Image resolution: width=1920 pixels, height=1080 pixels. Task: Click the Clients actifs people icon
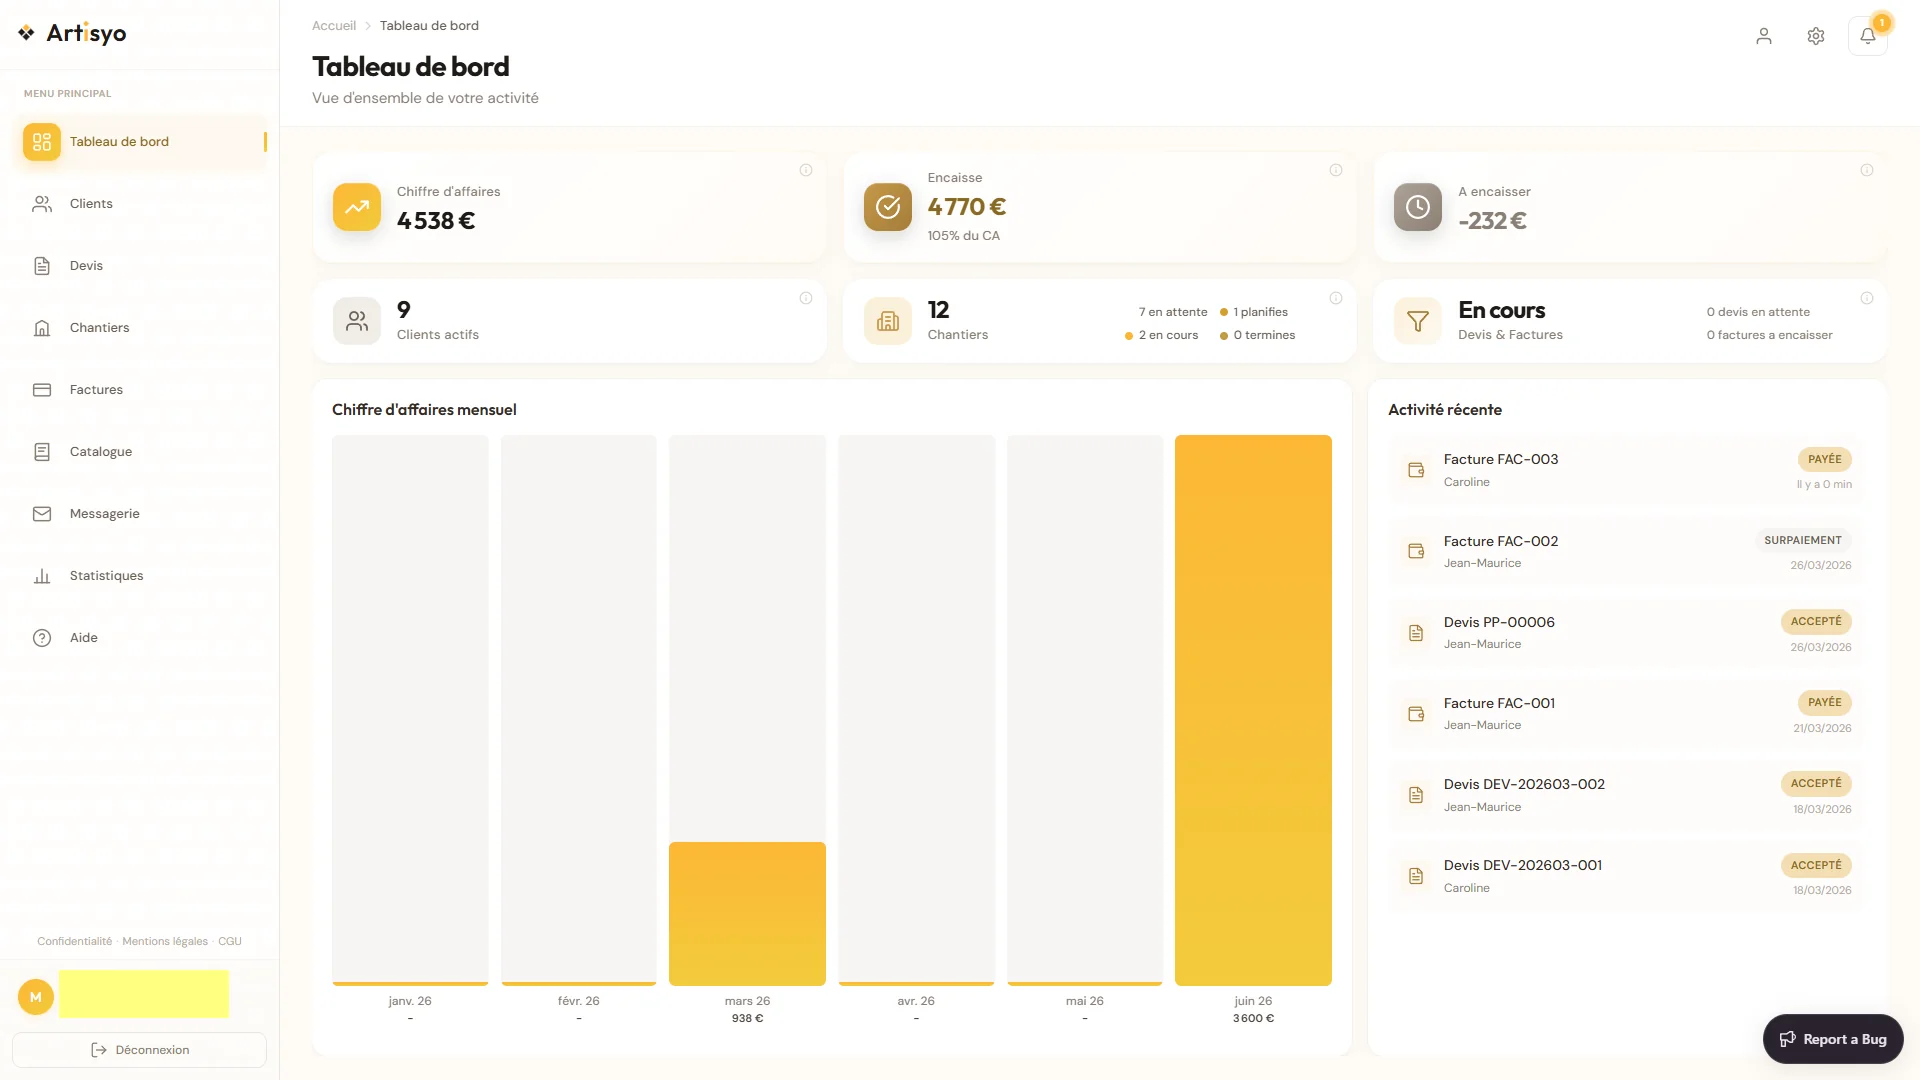pyautogui.click(x=357, y=321)
